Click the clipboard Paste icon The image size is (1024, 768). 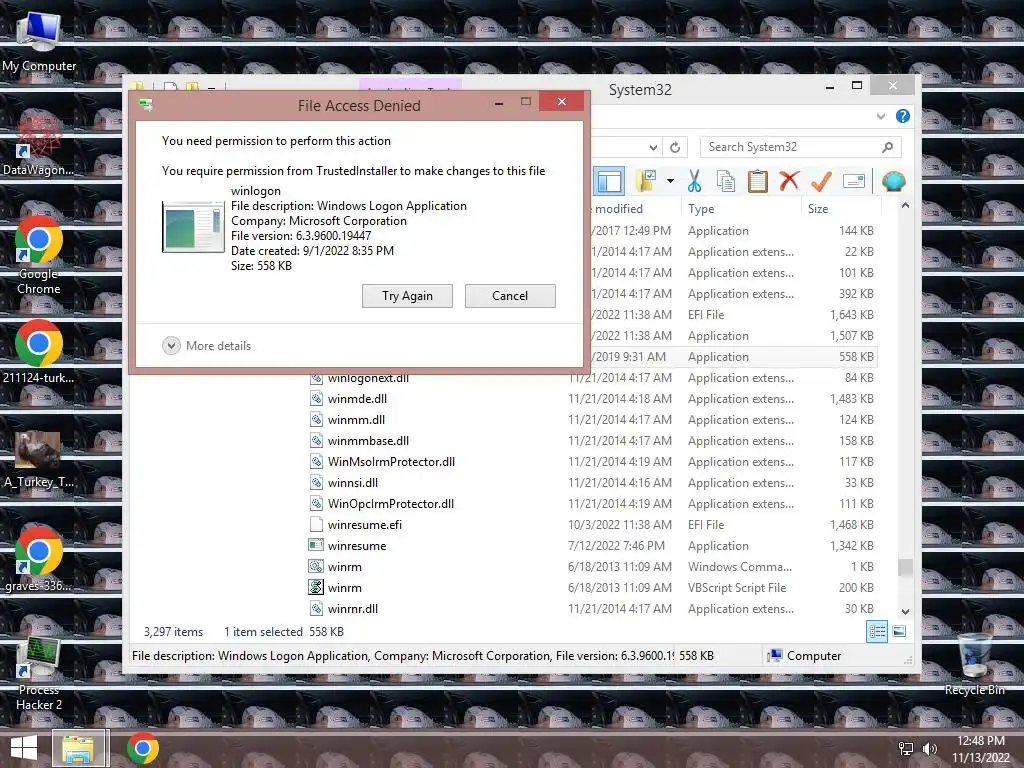[x=758, y=181]
